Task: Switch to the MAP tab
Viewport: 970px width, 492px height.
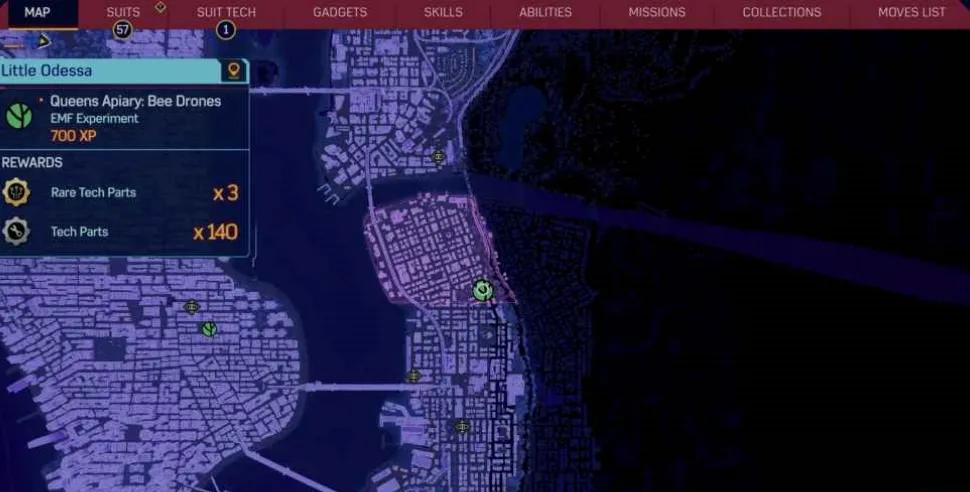Action: point(37,12)
